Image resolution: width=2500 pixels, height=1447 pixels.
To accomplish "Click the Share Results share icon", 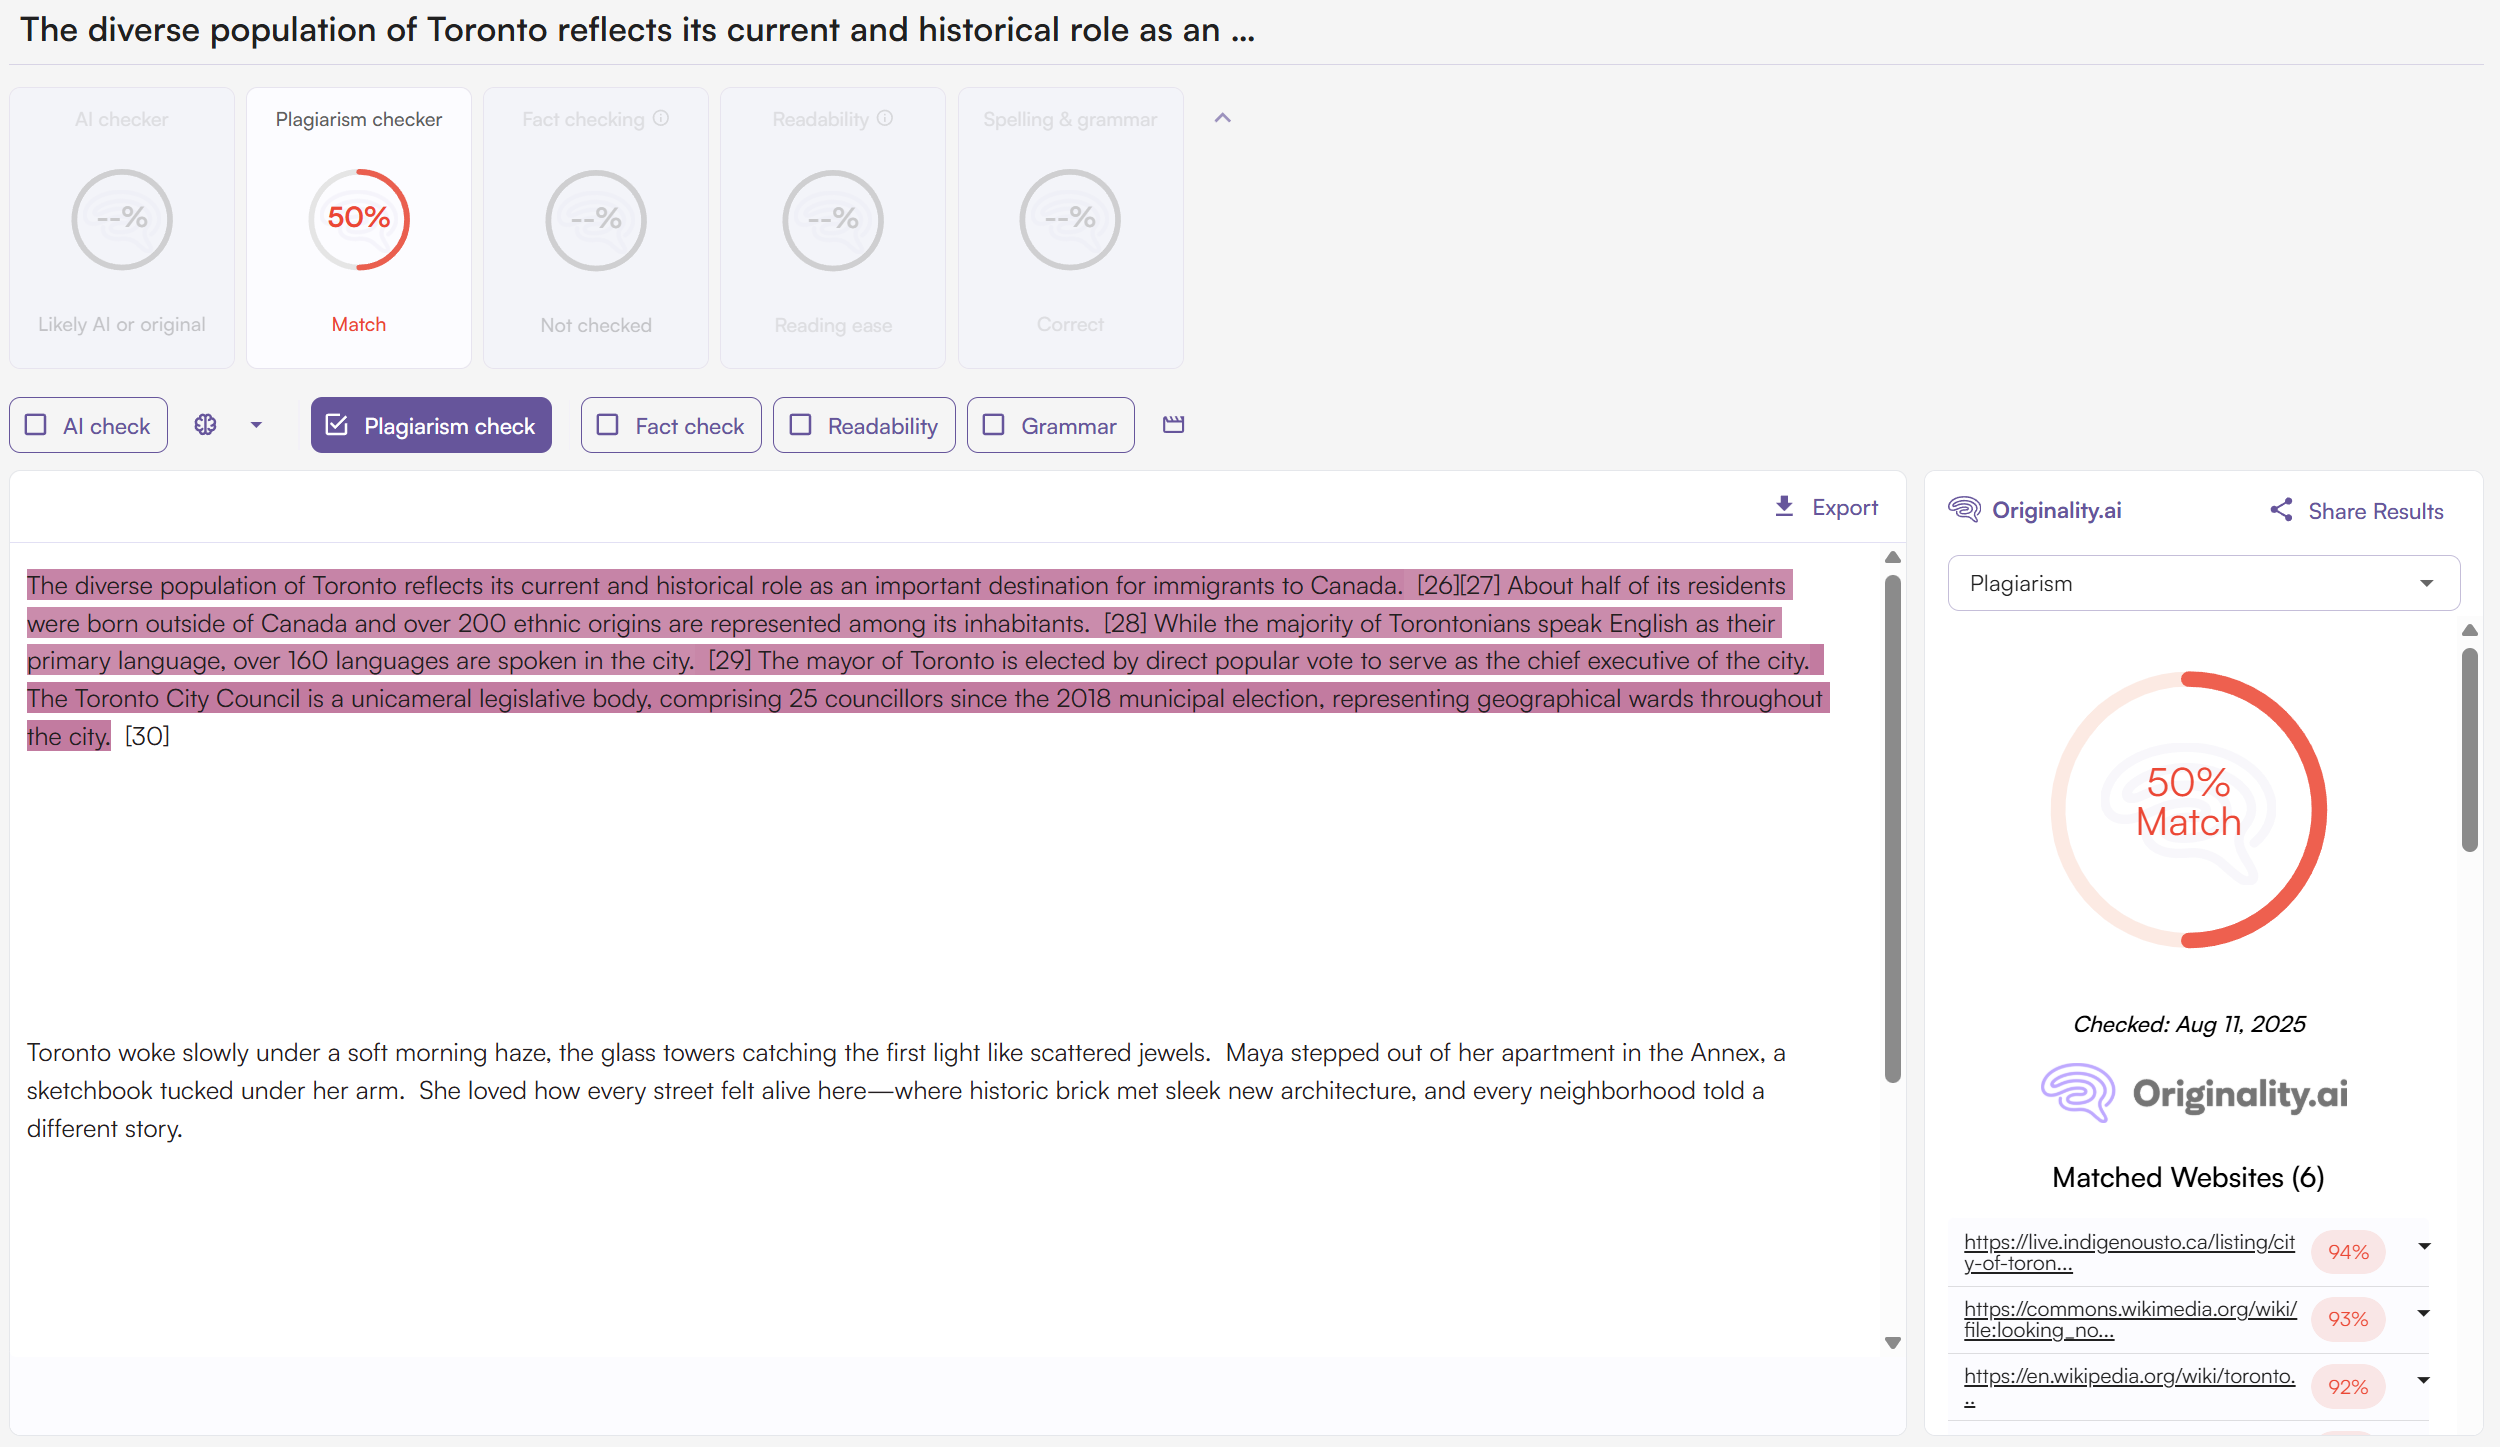I will (2281, 510).
